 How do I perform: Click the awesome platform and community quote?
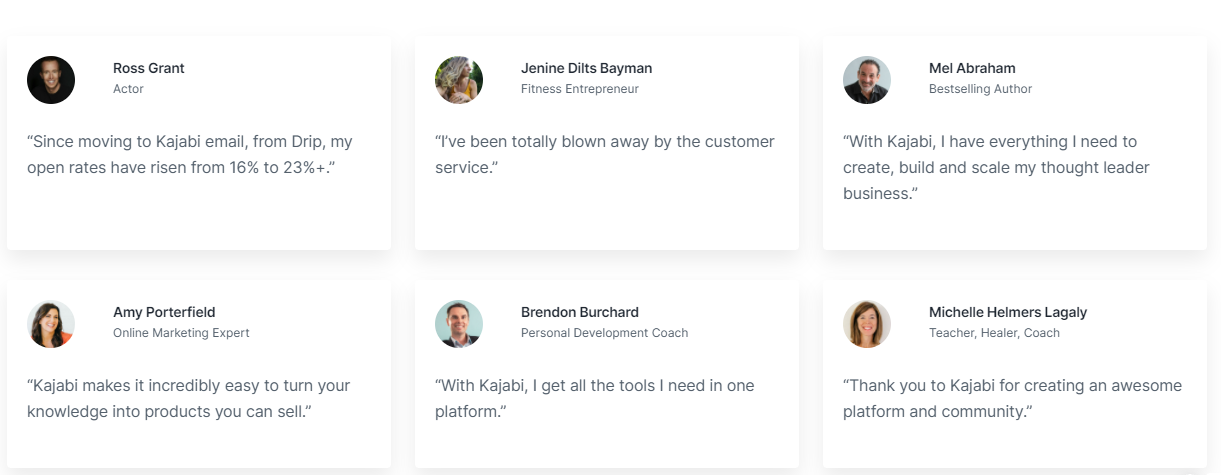point(1012,398)
